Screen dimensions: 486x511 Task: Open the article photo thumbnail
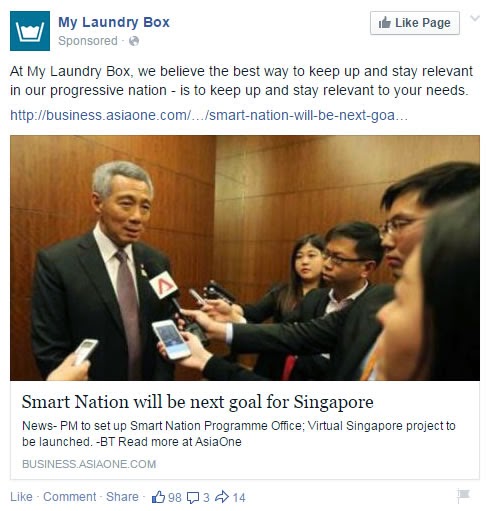(x=245, y=258)
